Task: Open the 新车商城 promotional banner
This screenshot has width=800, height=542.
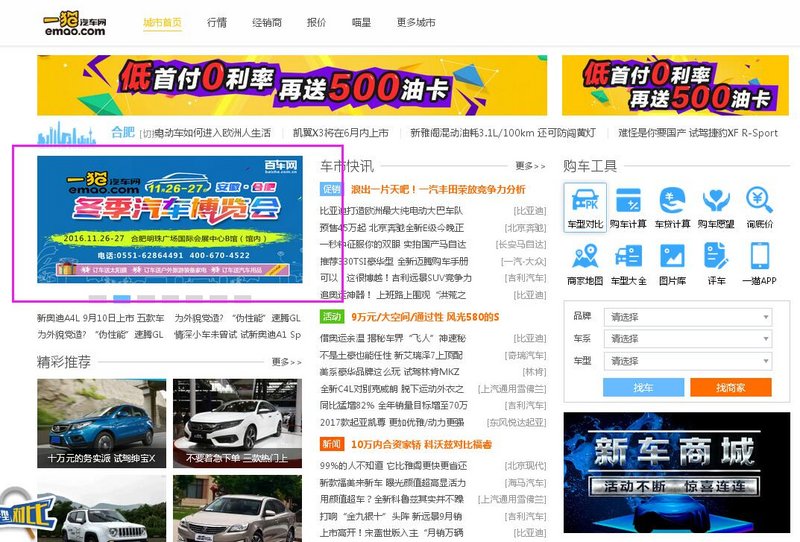Action: click(677, 473)
